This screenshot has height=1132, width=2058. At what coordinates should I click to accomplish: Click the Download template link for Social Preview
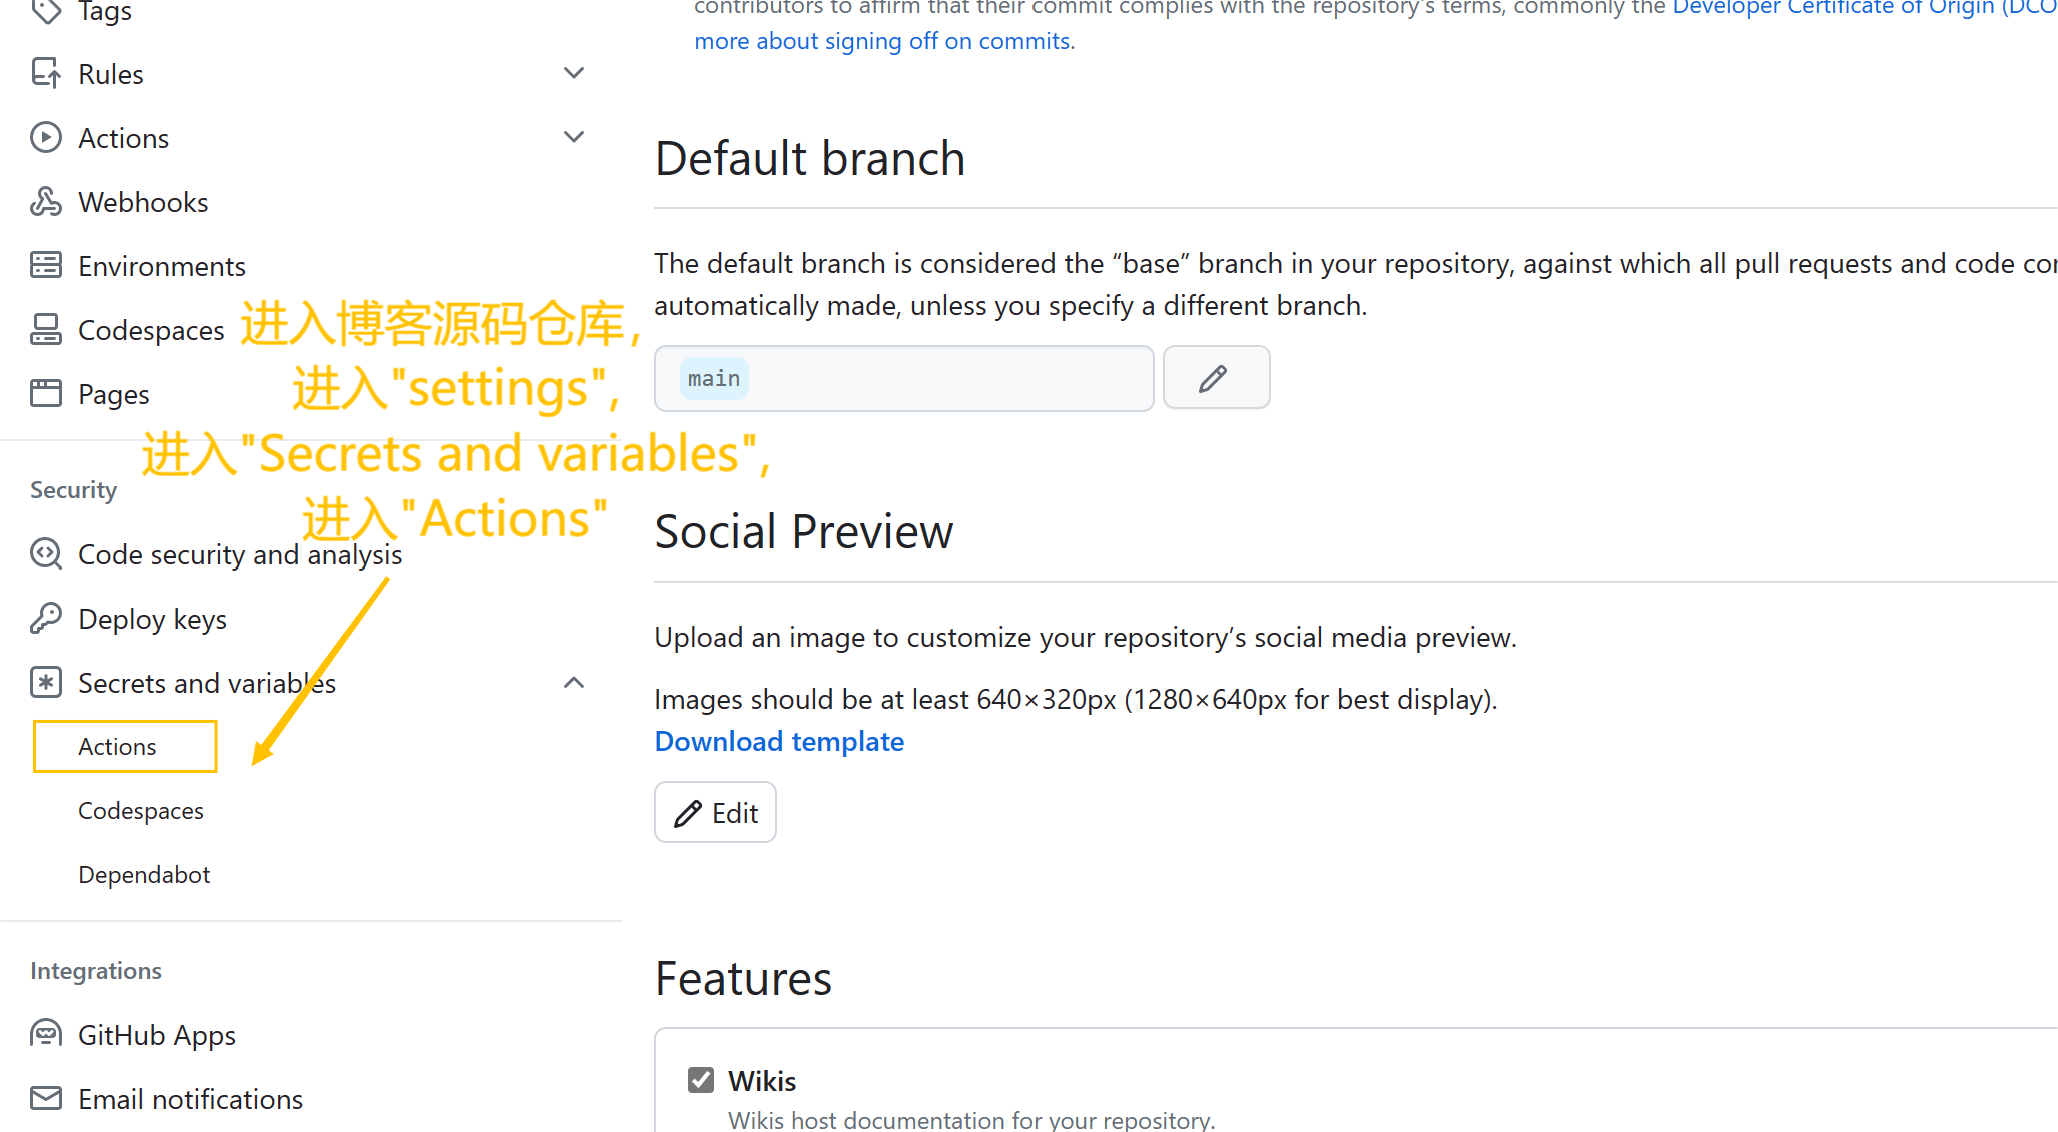pos(779,740)
